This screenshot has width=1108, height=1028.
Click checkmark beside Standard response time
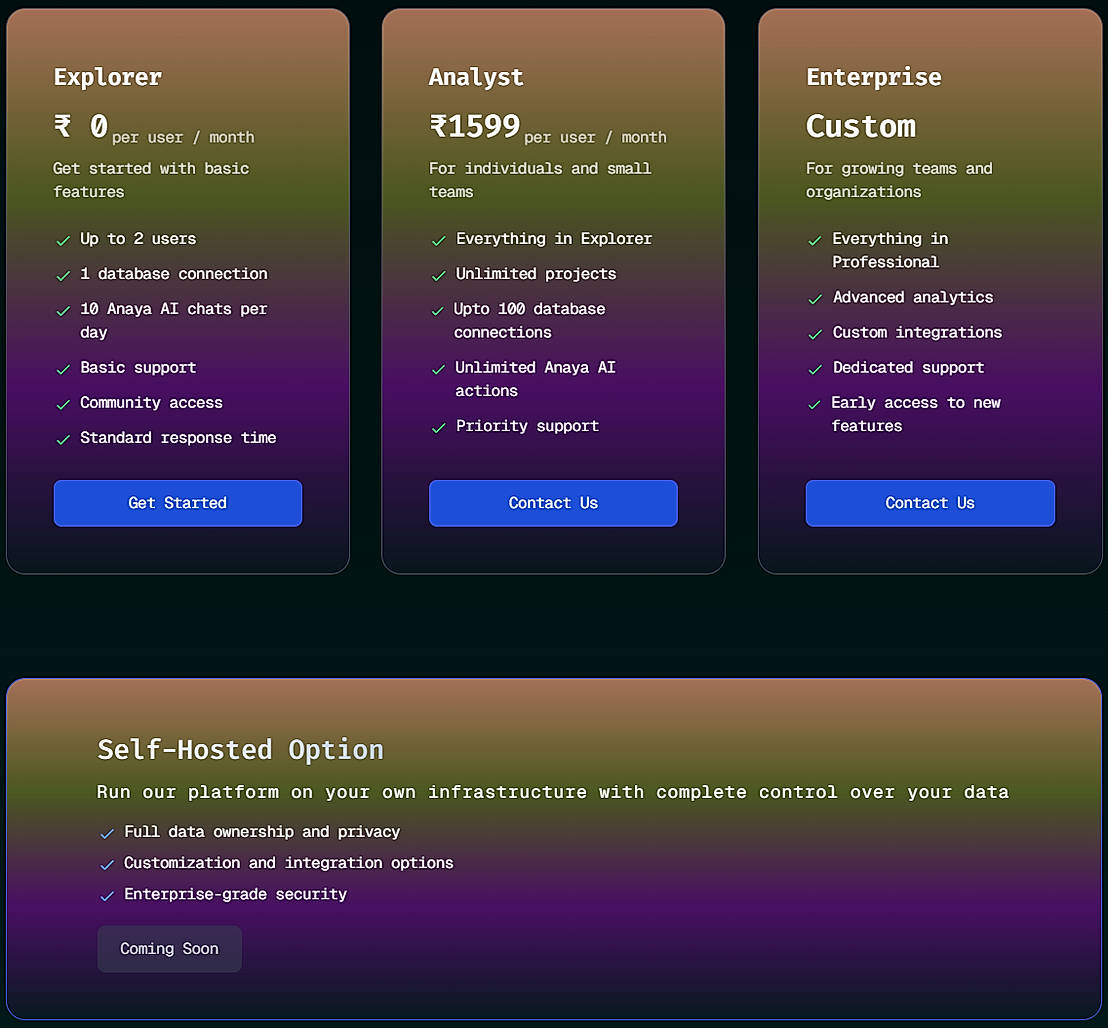point(64,439)
